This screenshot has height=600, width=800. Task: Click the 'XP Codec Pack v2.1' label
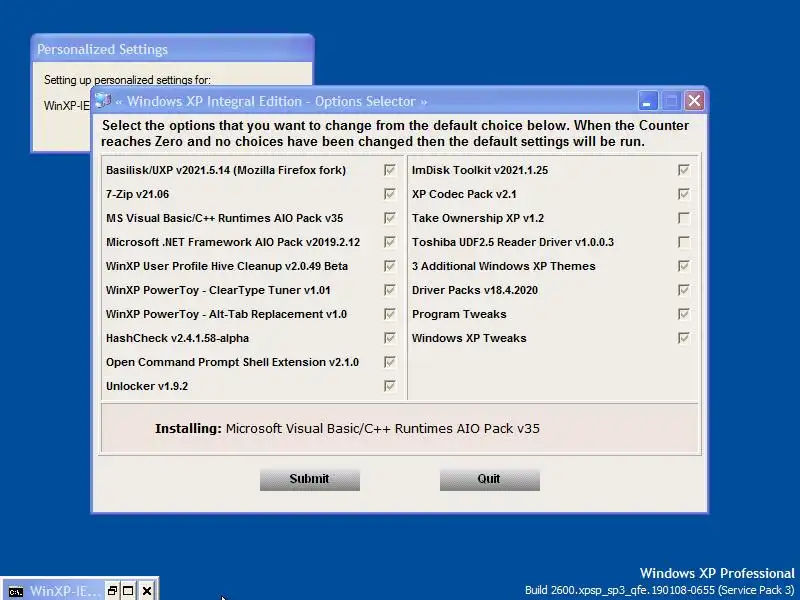point(464,194)
